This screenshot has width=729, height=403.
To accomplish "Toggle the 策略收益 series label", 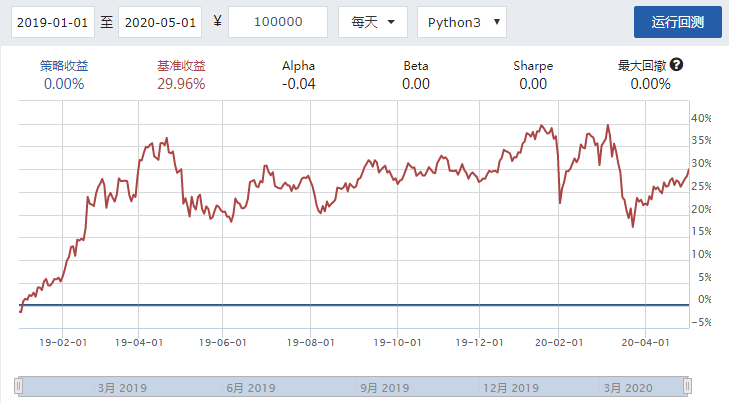I will tap(64, 66).
